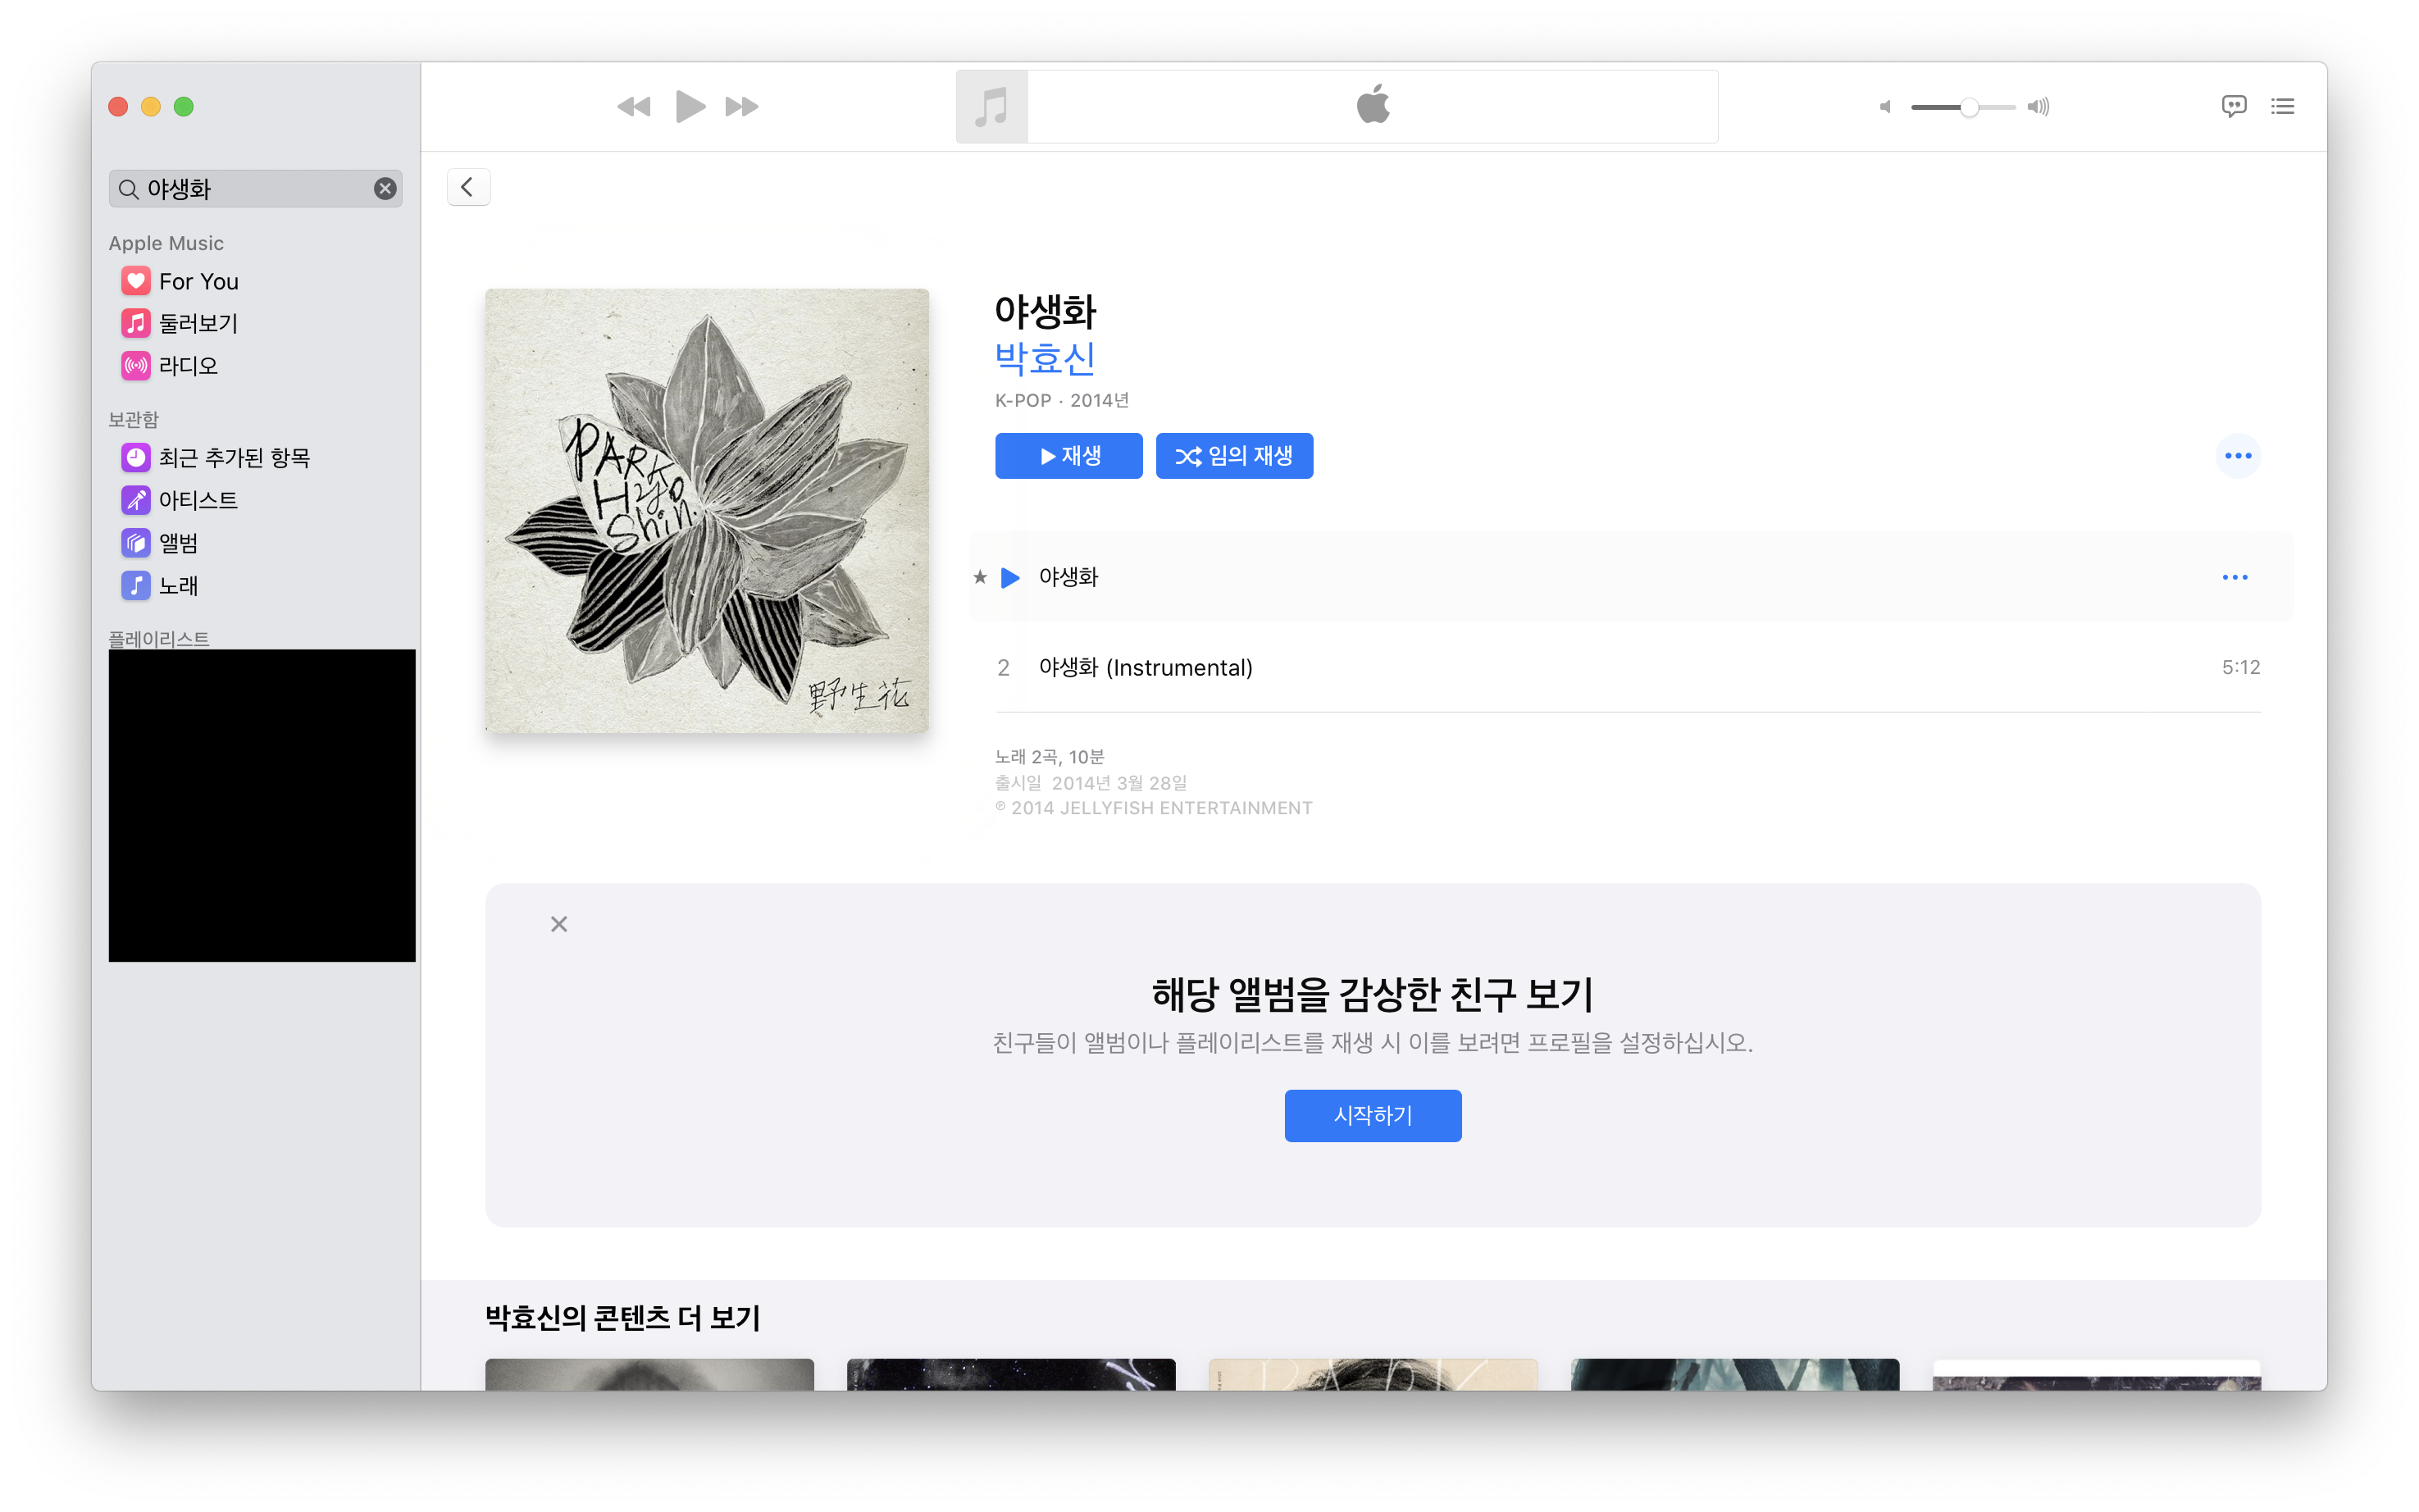Open the lyrics panel icon

pyautogui.click(x=2233, y=106)
